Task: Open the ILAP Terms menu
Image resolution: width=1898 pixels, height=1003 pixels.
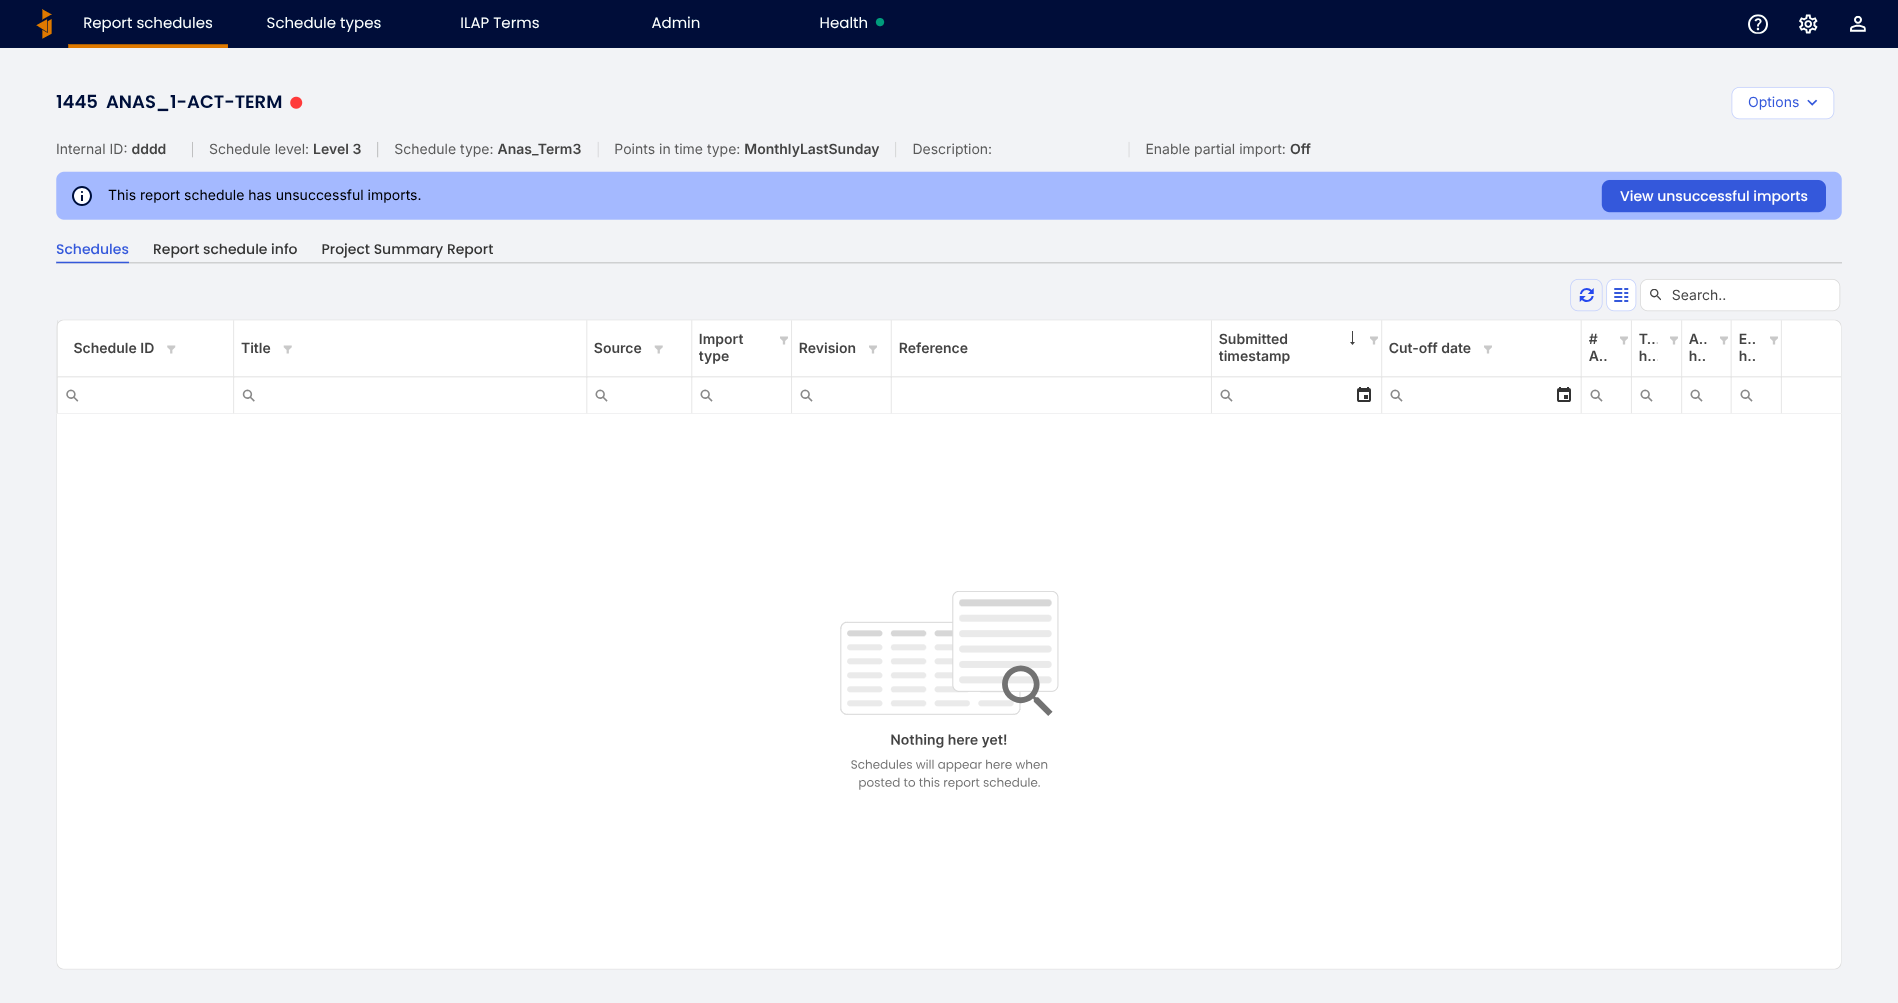Action: pos(500,23)
